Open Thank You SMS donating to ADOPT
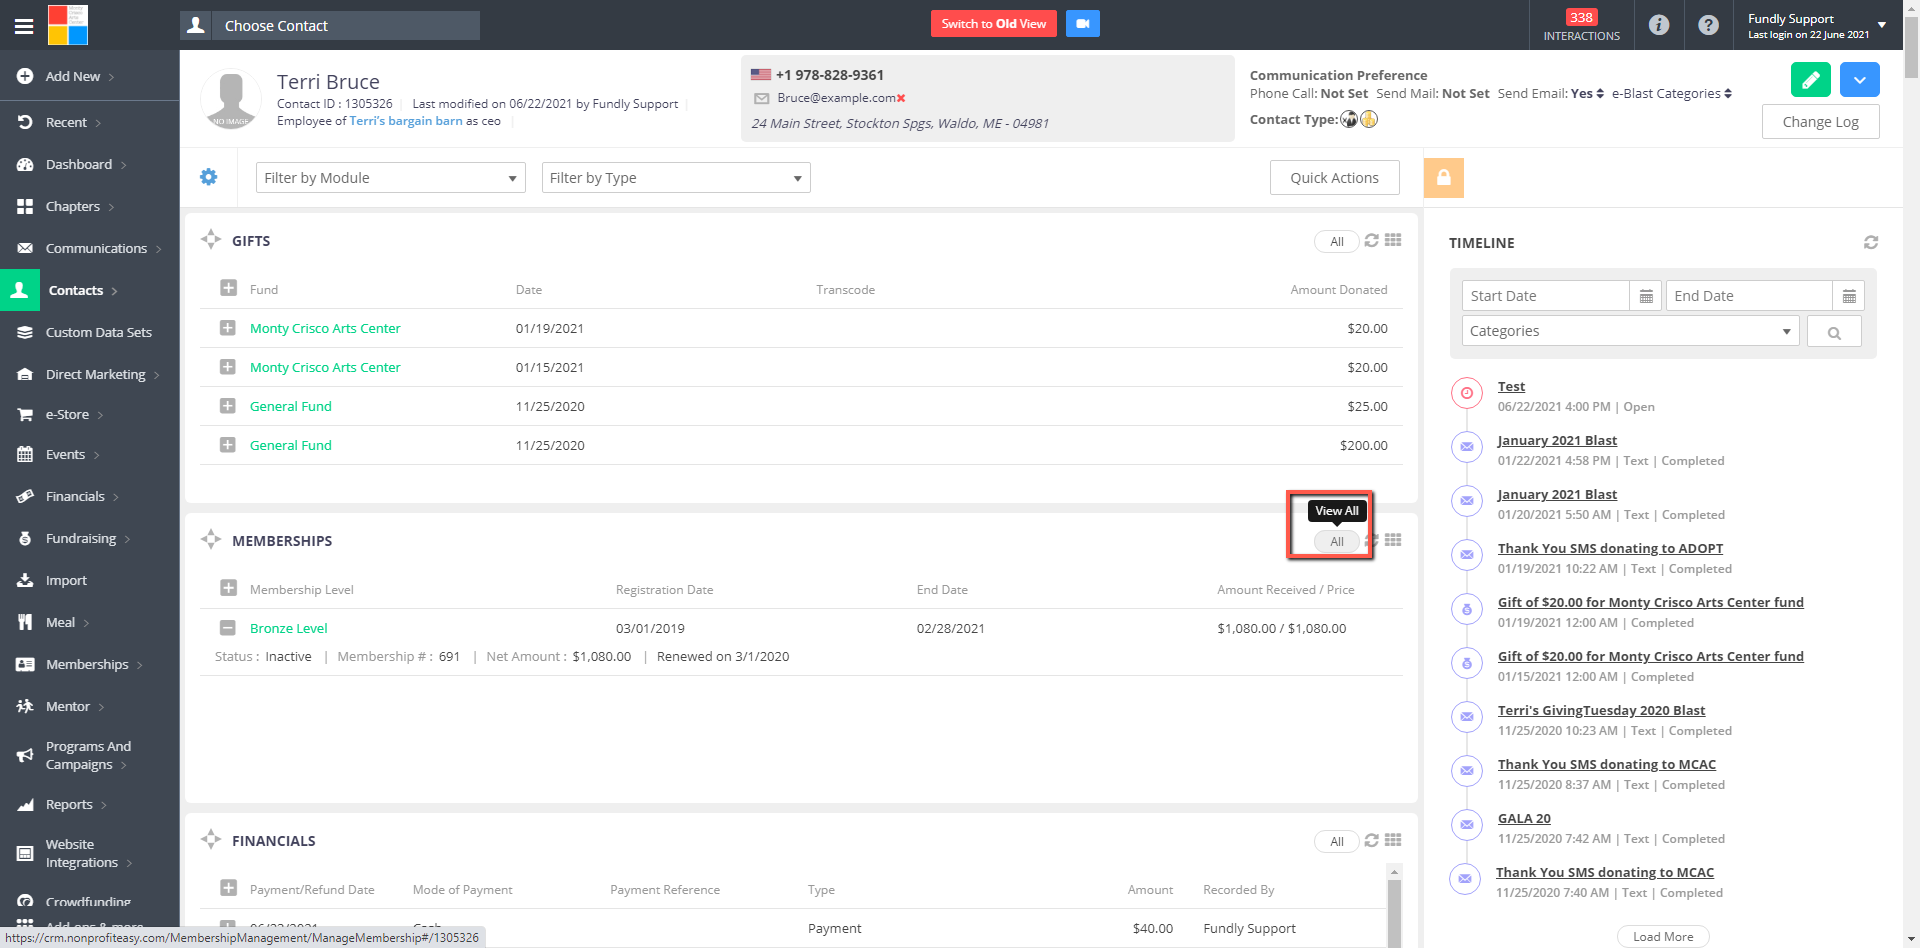The height and width of the screenshot is (948, 1920). click(x=1610, y=548)
